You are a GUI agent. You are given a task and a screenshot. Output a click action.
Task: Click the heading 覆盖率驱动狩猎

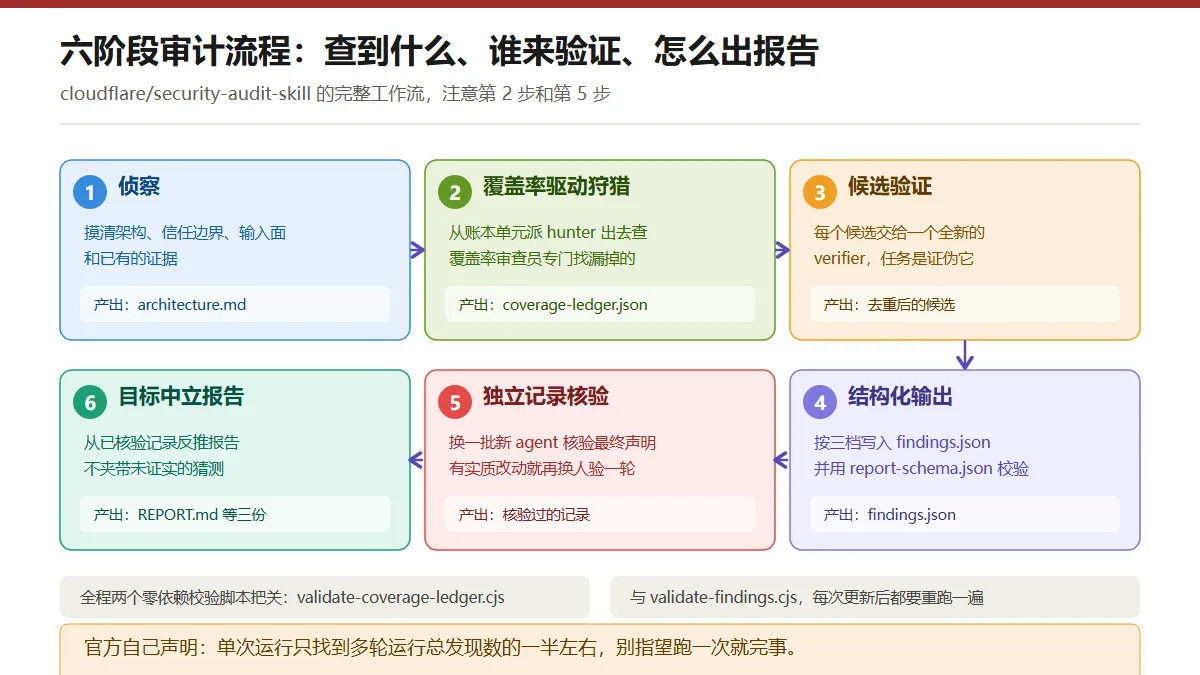(x=557, y=186)
